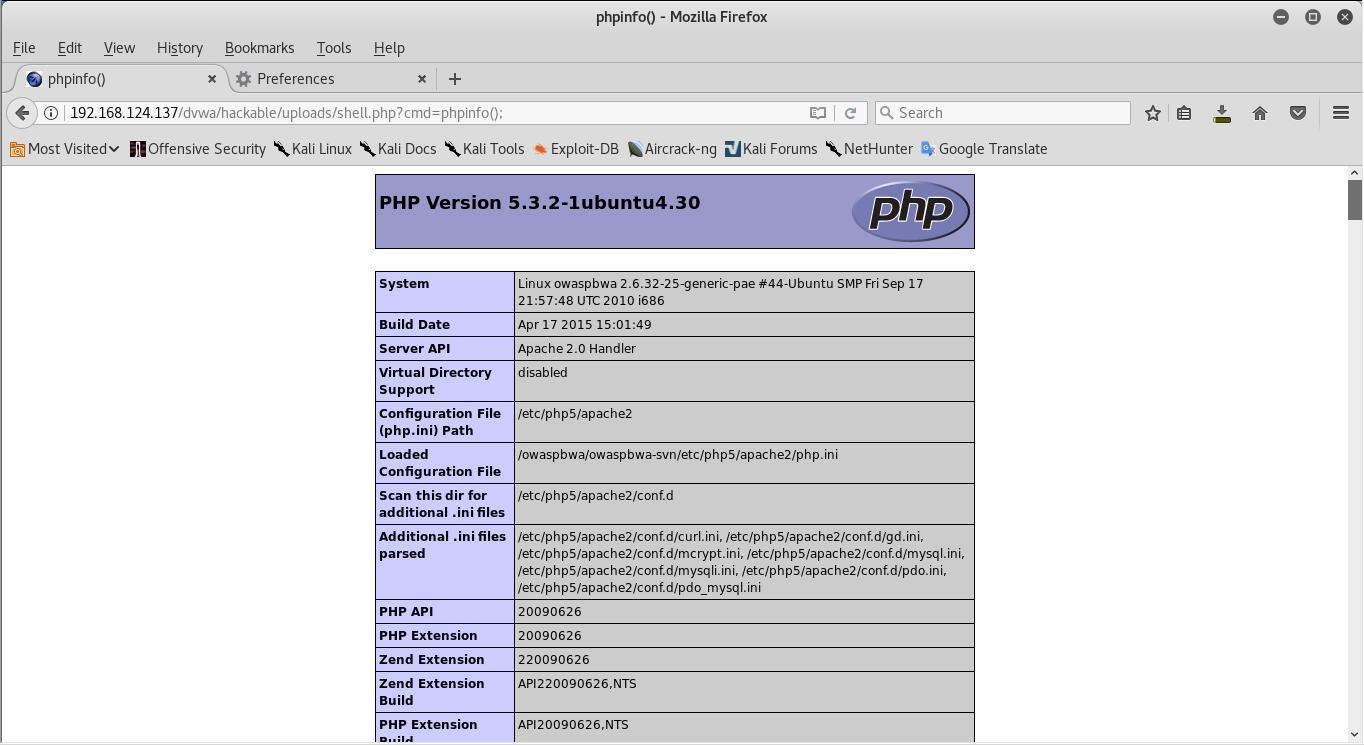
Task: Open the Kali Docs bookmark
Action: pos(398,149)
